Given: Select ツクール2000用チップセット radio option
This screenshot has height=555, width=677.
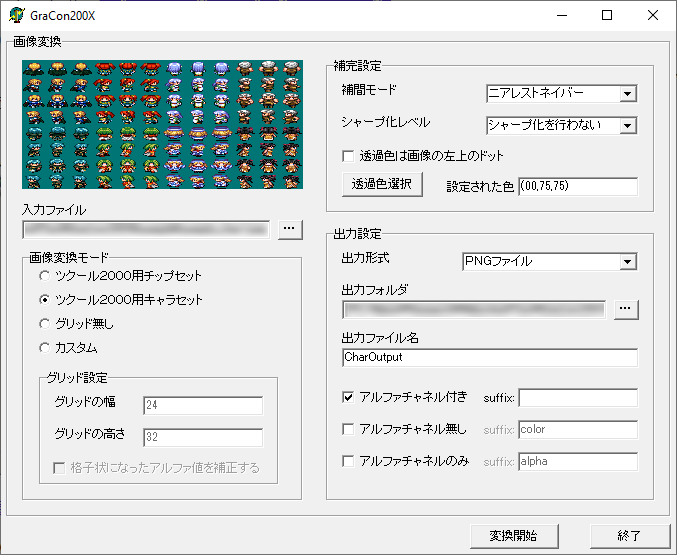Looking at the screenshot, I should [x=44, y=275].
